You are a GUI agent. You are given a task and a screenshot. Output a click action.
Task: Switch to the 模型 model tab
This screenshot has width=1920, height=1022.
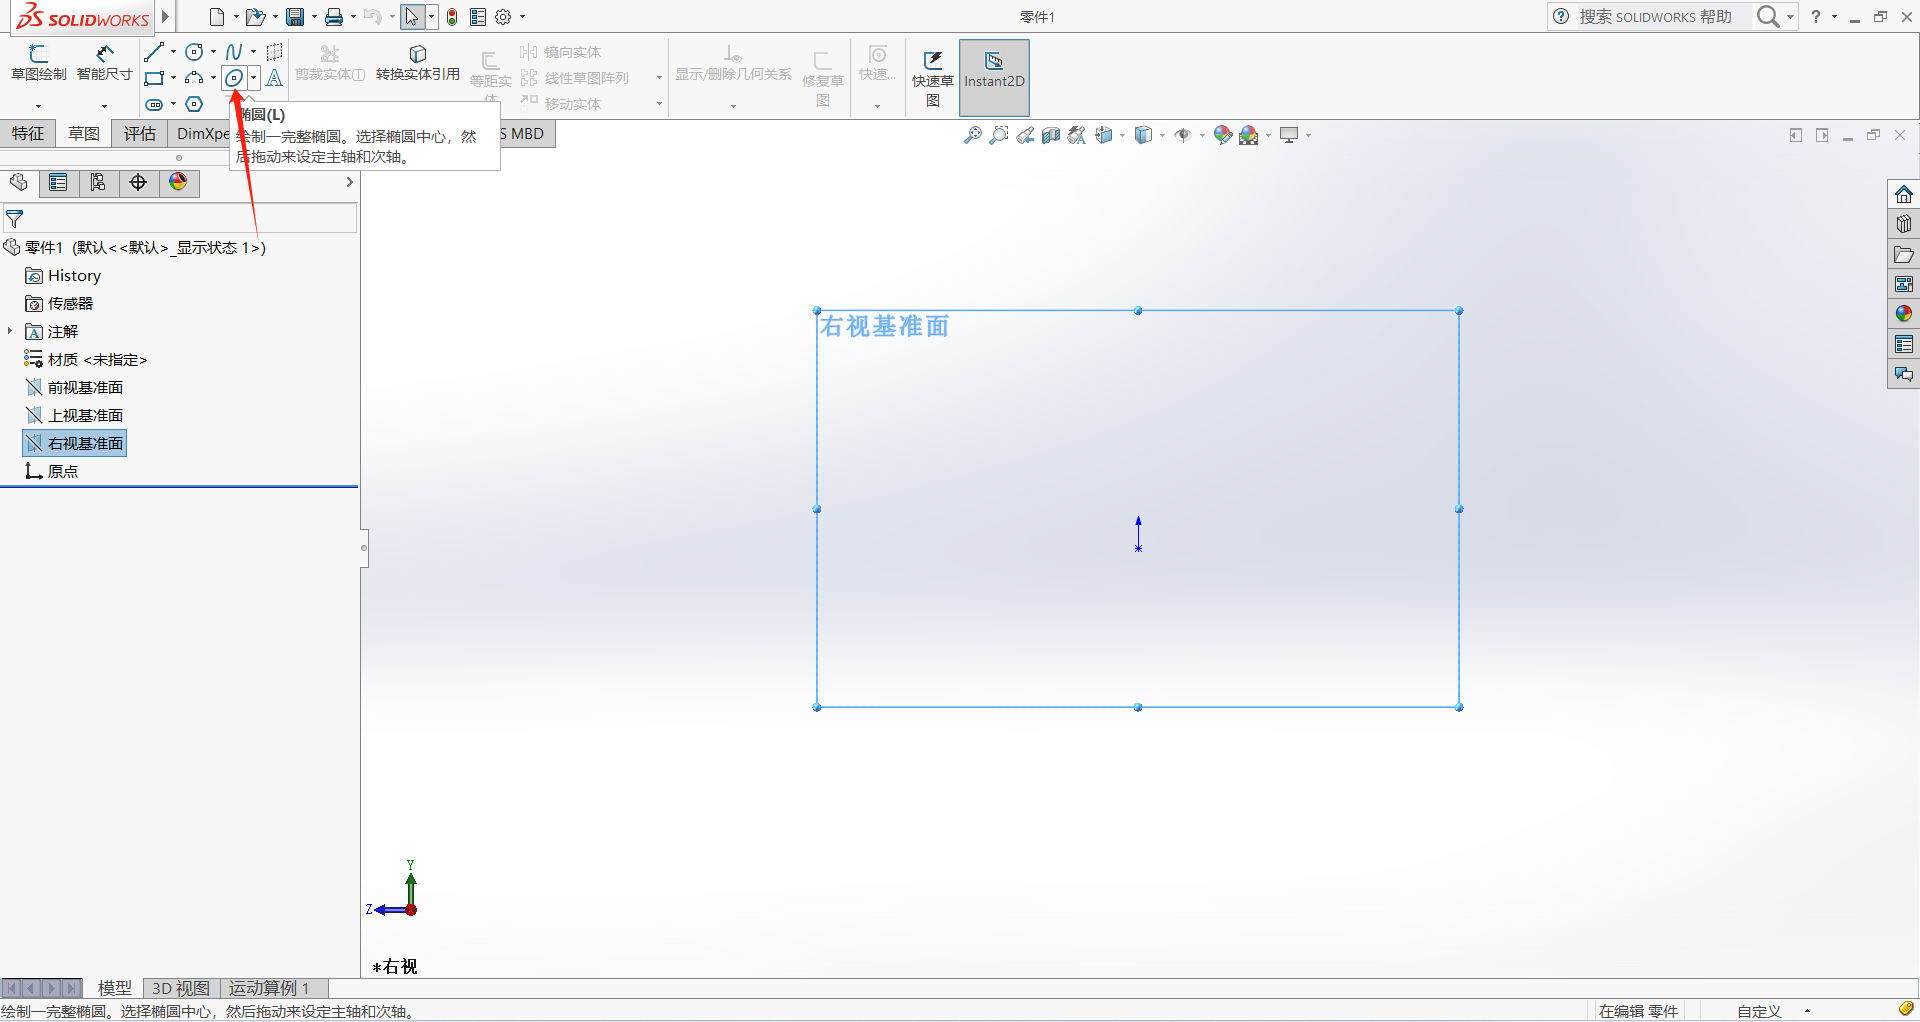115,988
